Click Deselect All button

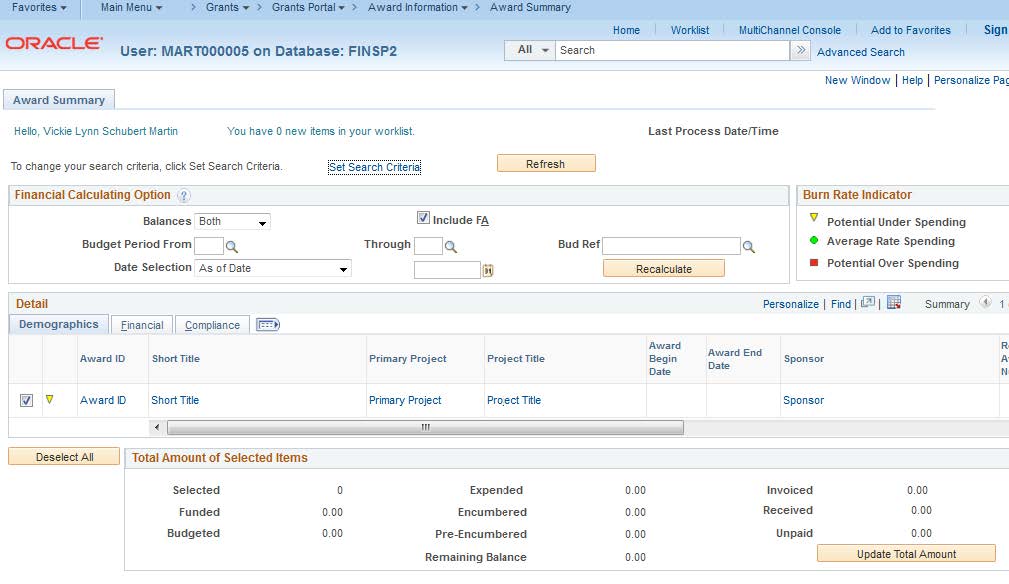click(x=64, y=457)
